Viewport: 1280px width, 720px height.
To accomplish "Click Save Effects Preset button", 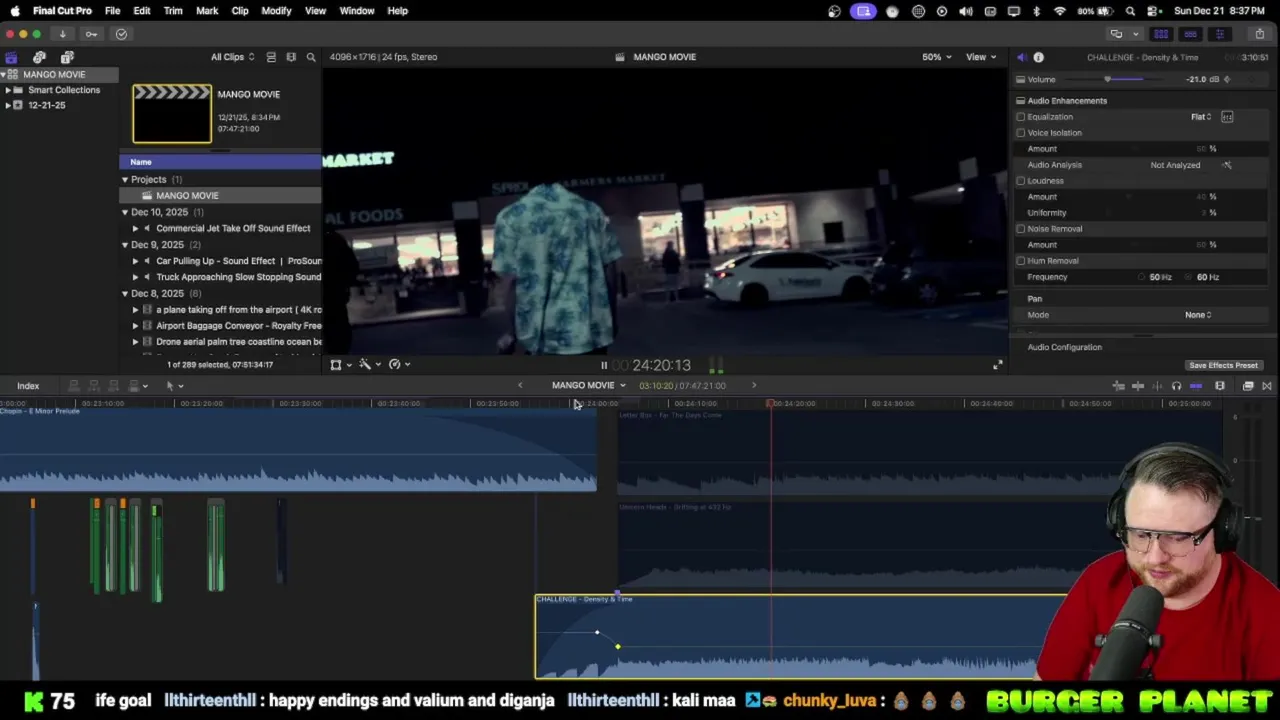I will (x=1223, y=366).
